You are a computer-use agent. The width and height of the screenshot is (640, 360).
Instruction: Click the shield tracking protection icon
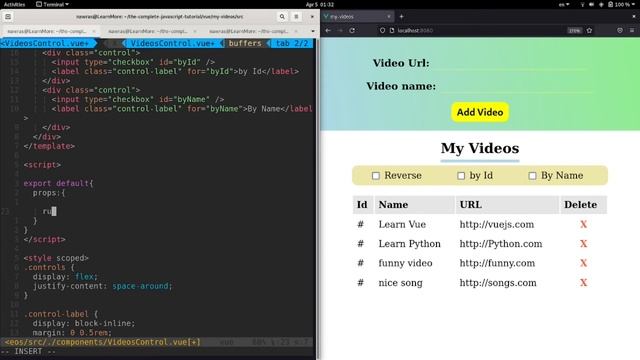tap(382, 31)
